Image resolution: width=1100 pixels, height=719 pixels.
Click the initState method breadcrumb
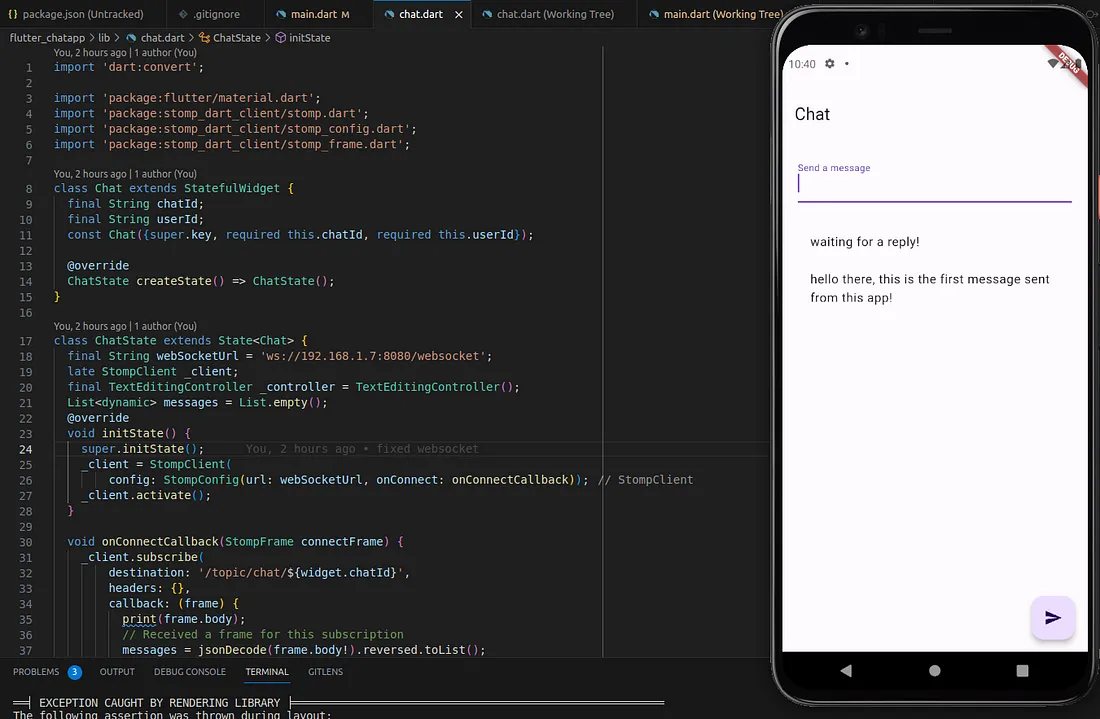pos(309,38)
